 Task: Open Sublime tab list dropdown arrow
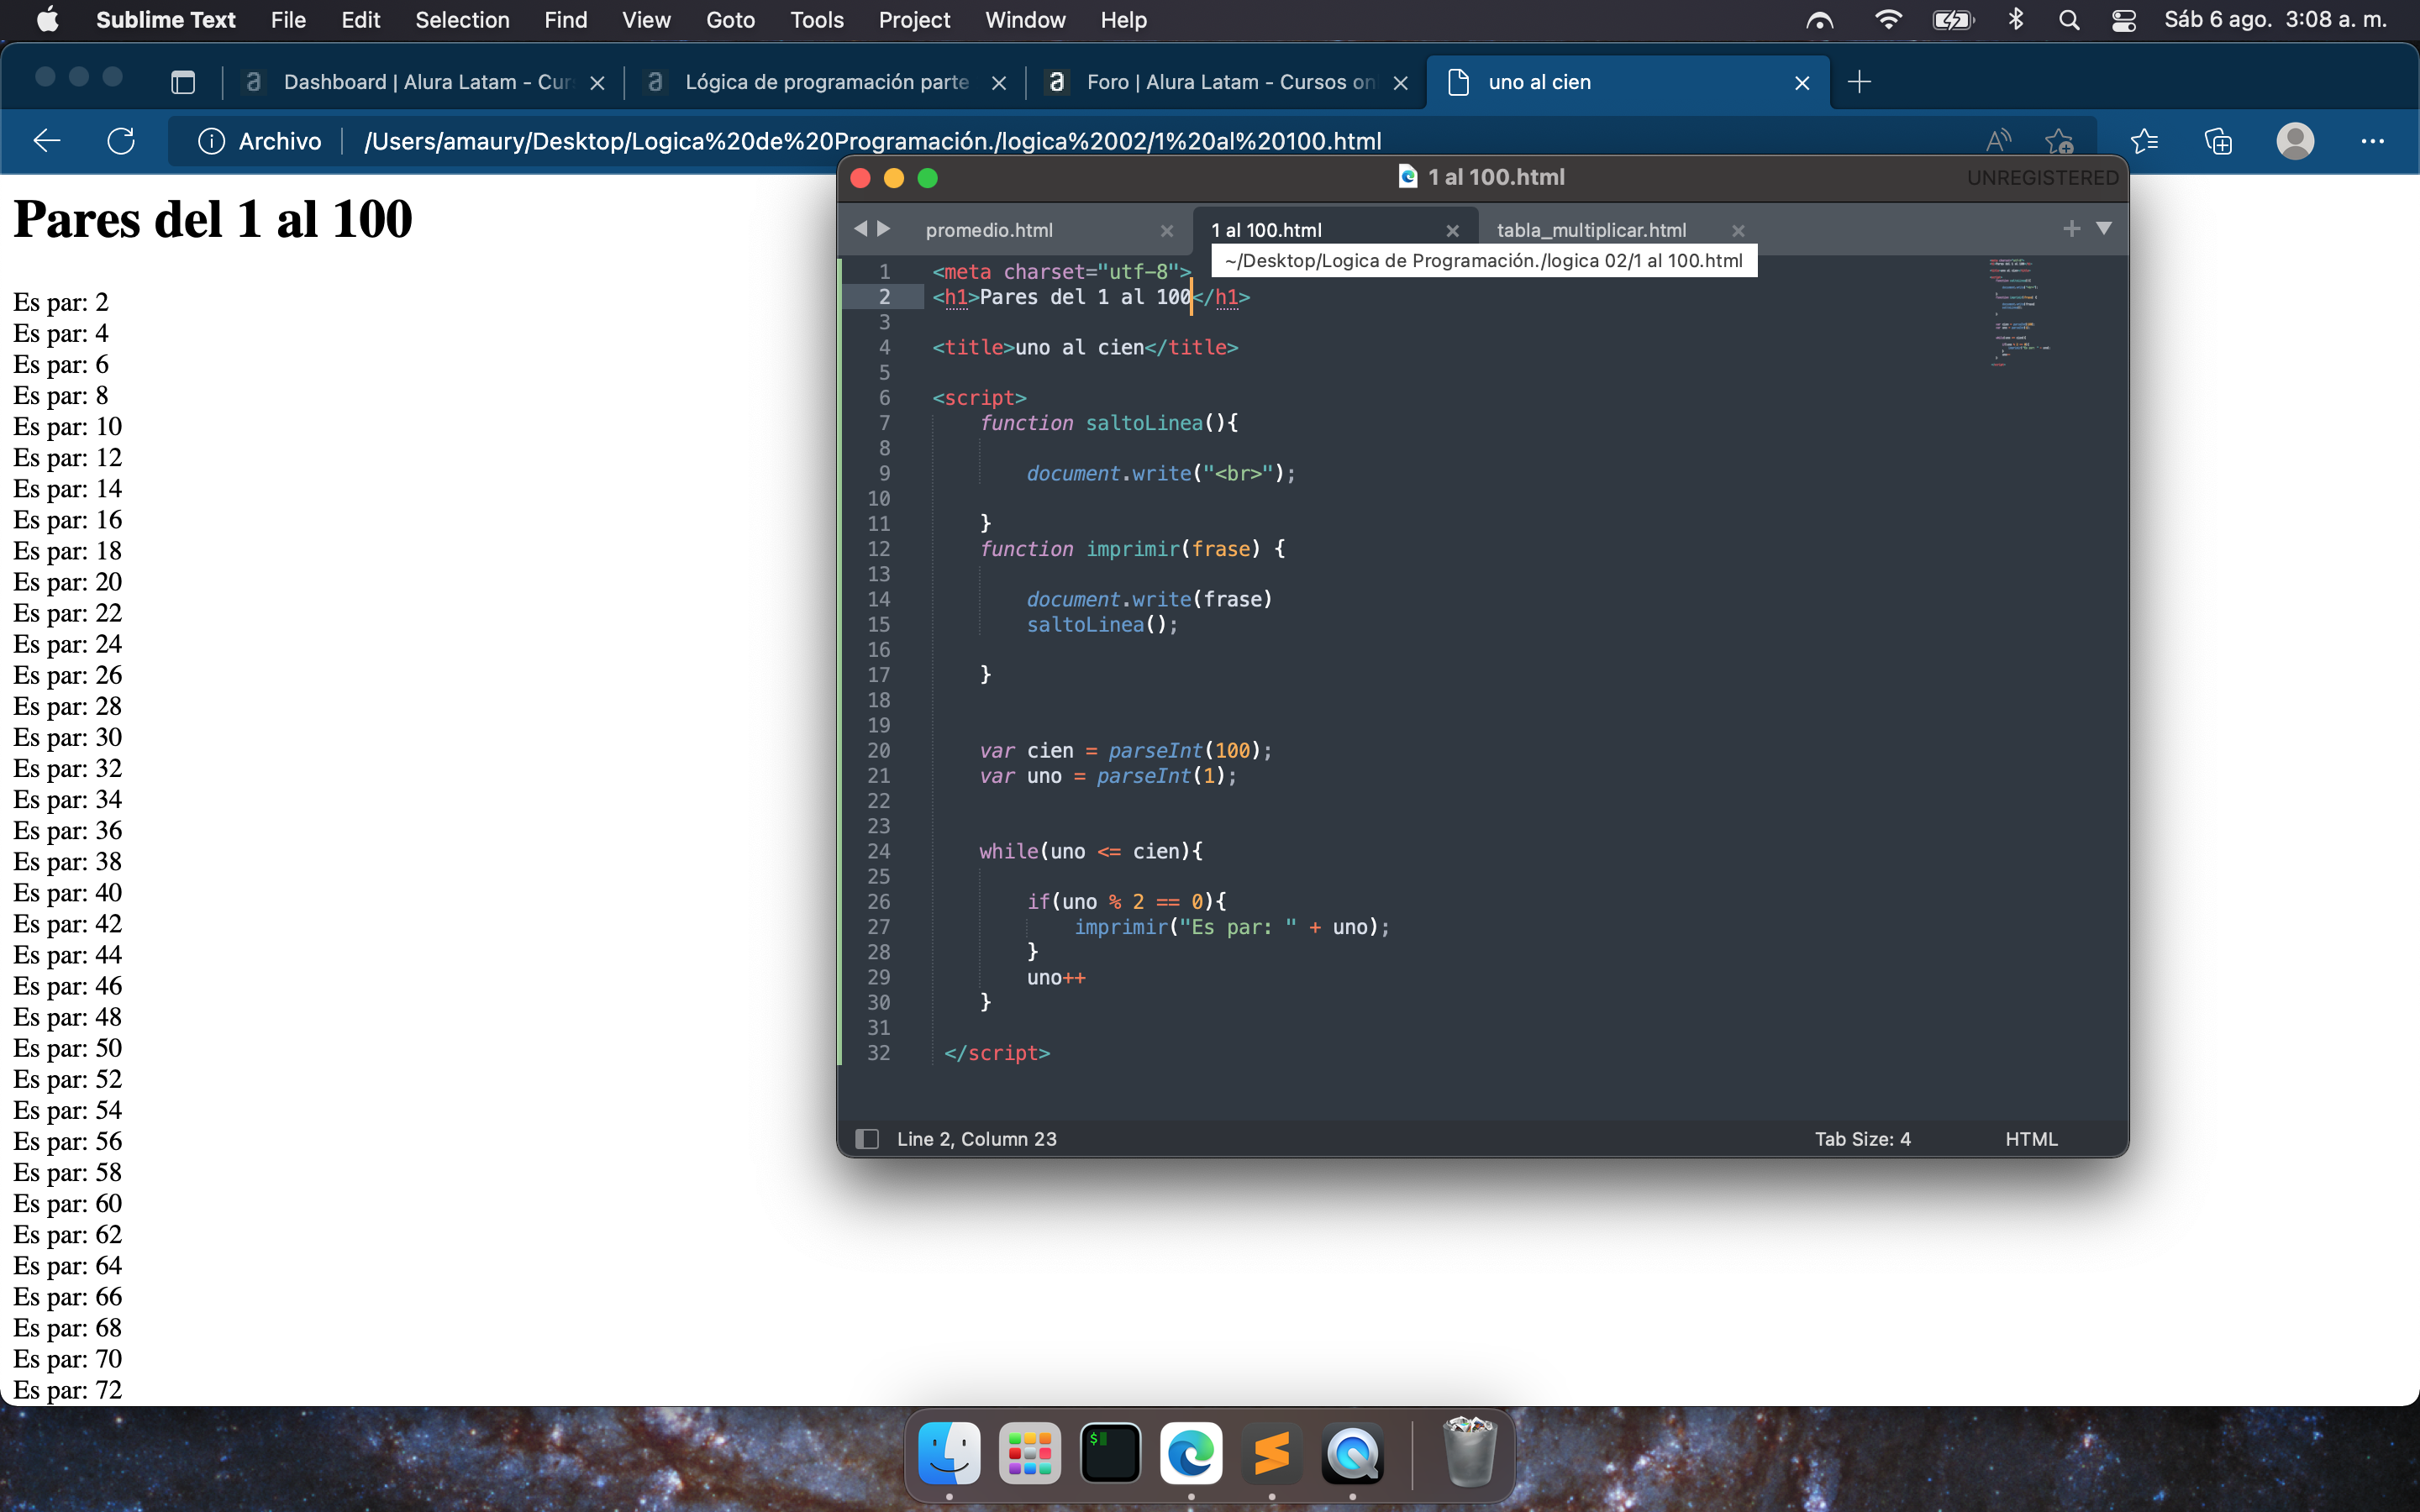tap(2104, 228)
